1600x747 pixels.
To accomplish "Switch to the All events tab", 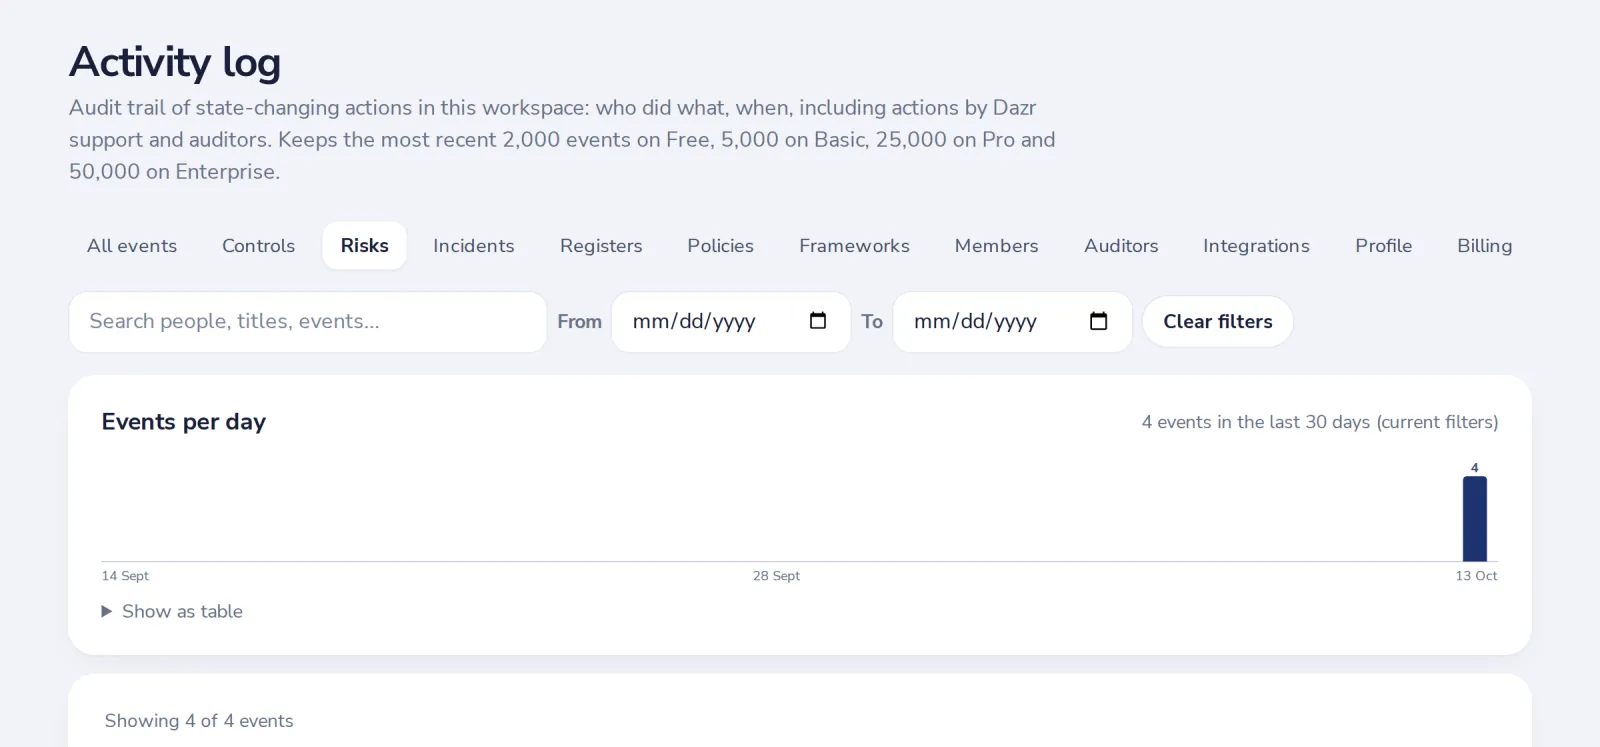I will click(132, 246).
